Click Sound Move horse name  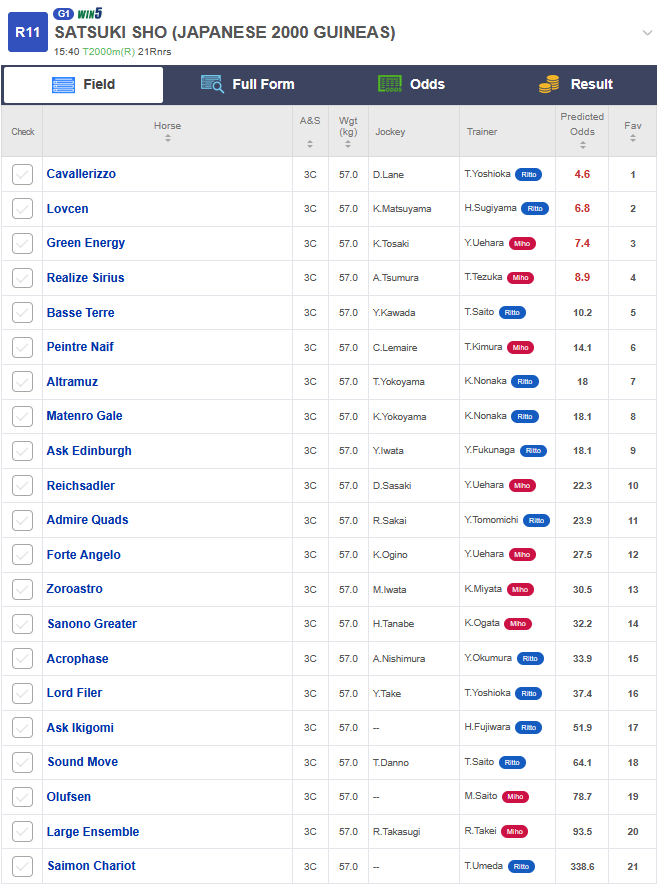(x=82, y=762)
